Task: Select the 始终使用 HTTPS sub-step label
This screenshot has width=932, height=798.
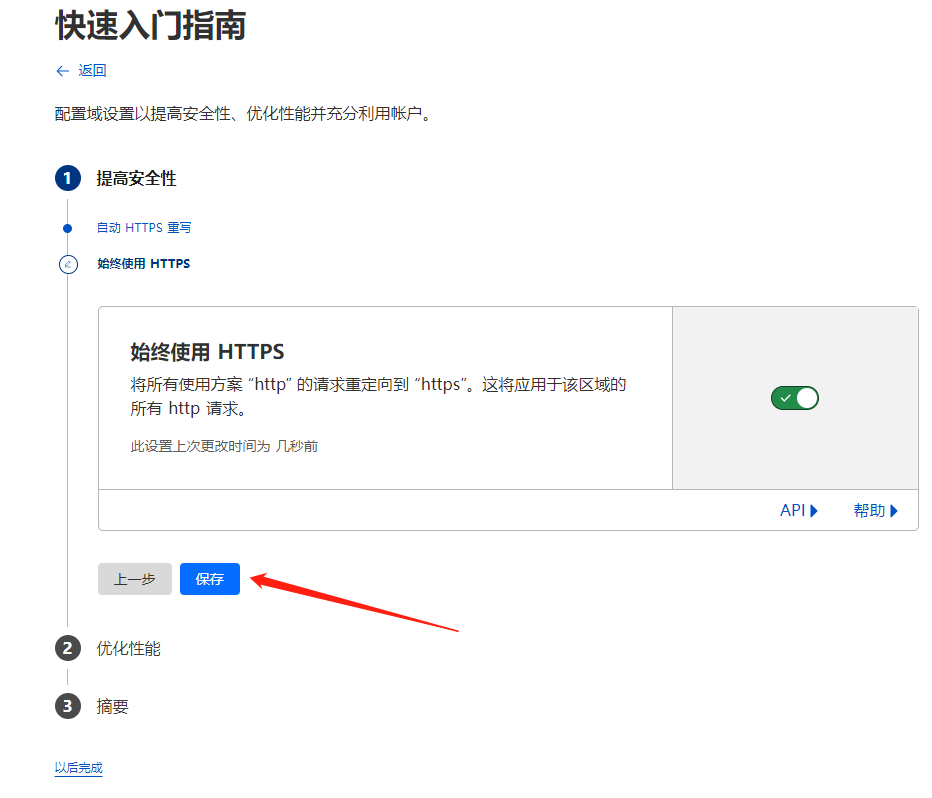Action: coord(144,263)
